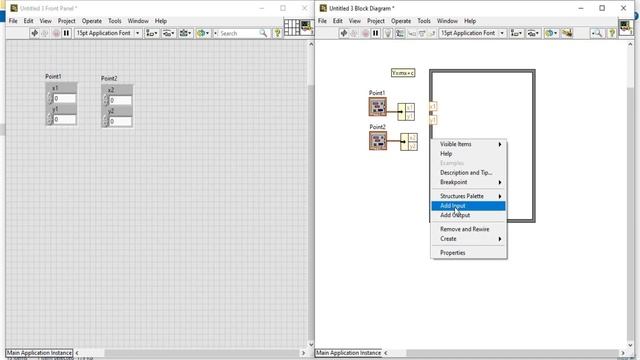Image resolution: width=640 pixels, height=360 pixels.
Task: Select the Point2 cluster terminal on diagram
Action: 378,141
